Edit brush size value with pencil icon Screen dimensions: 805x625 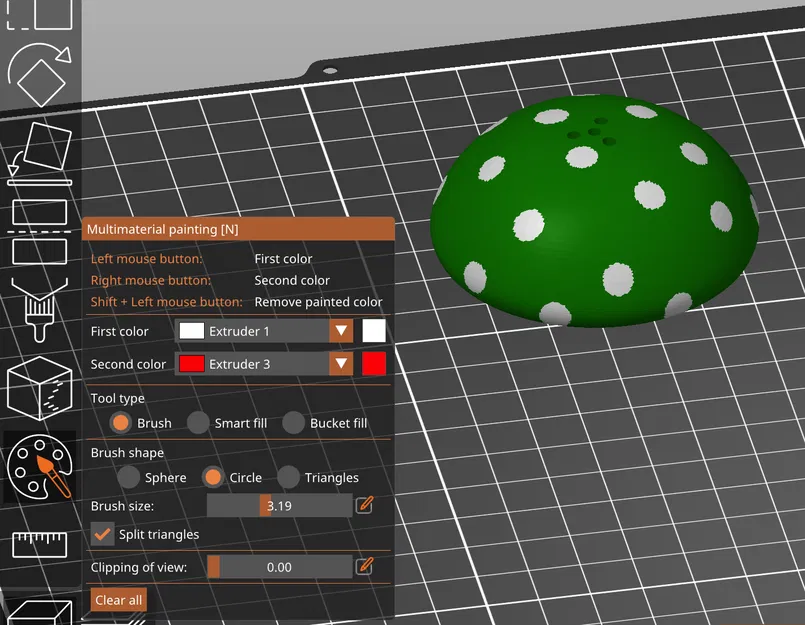pos(364,505)
